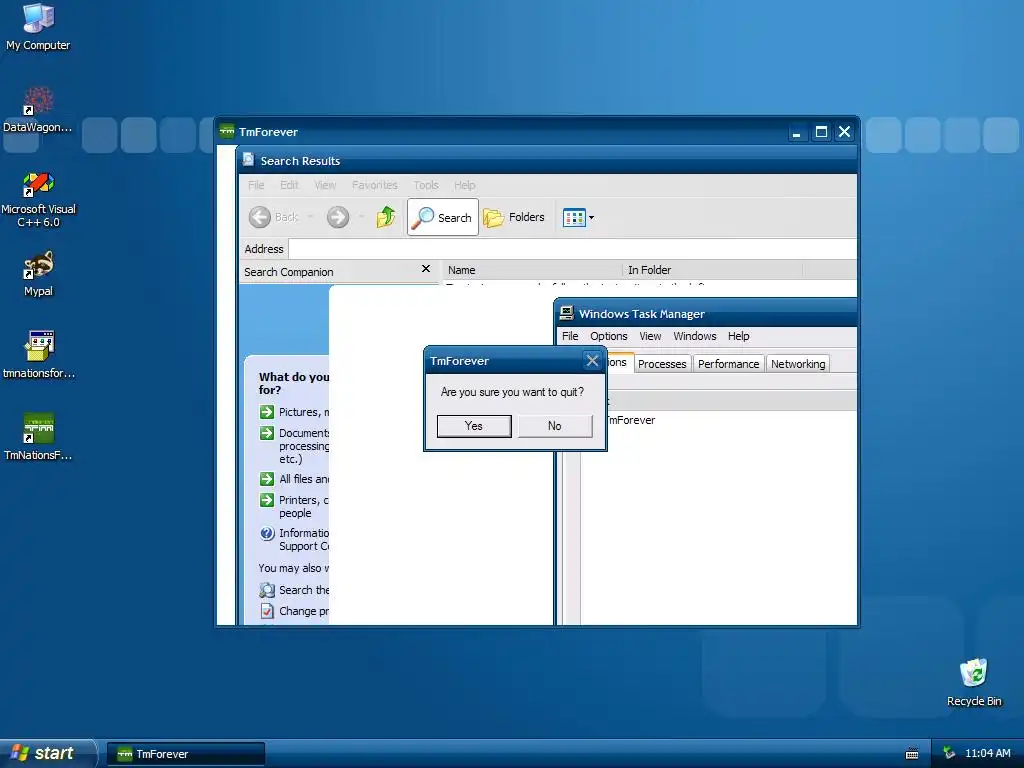The width and height of the screenshot is (1024, 768).
Task: Close the Search Companion pane
Action: [x=426, y=268]
